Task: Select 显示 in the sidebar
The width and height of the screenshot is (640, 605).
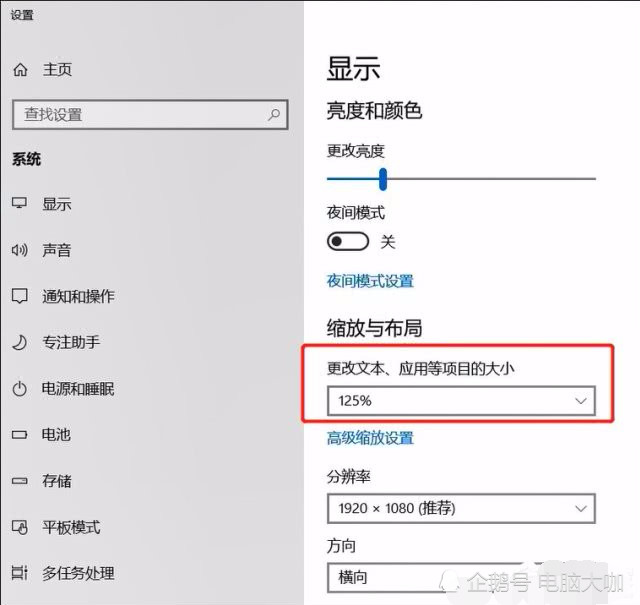Action: [x=57, y=204]
